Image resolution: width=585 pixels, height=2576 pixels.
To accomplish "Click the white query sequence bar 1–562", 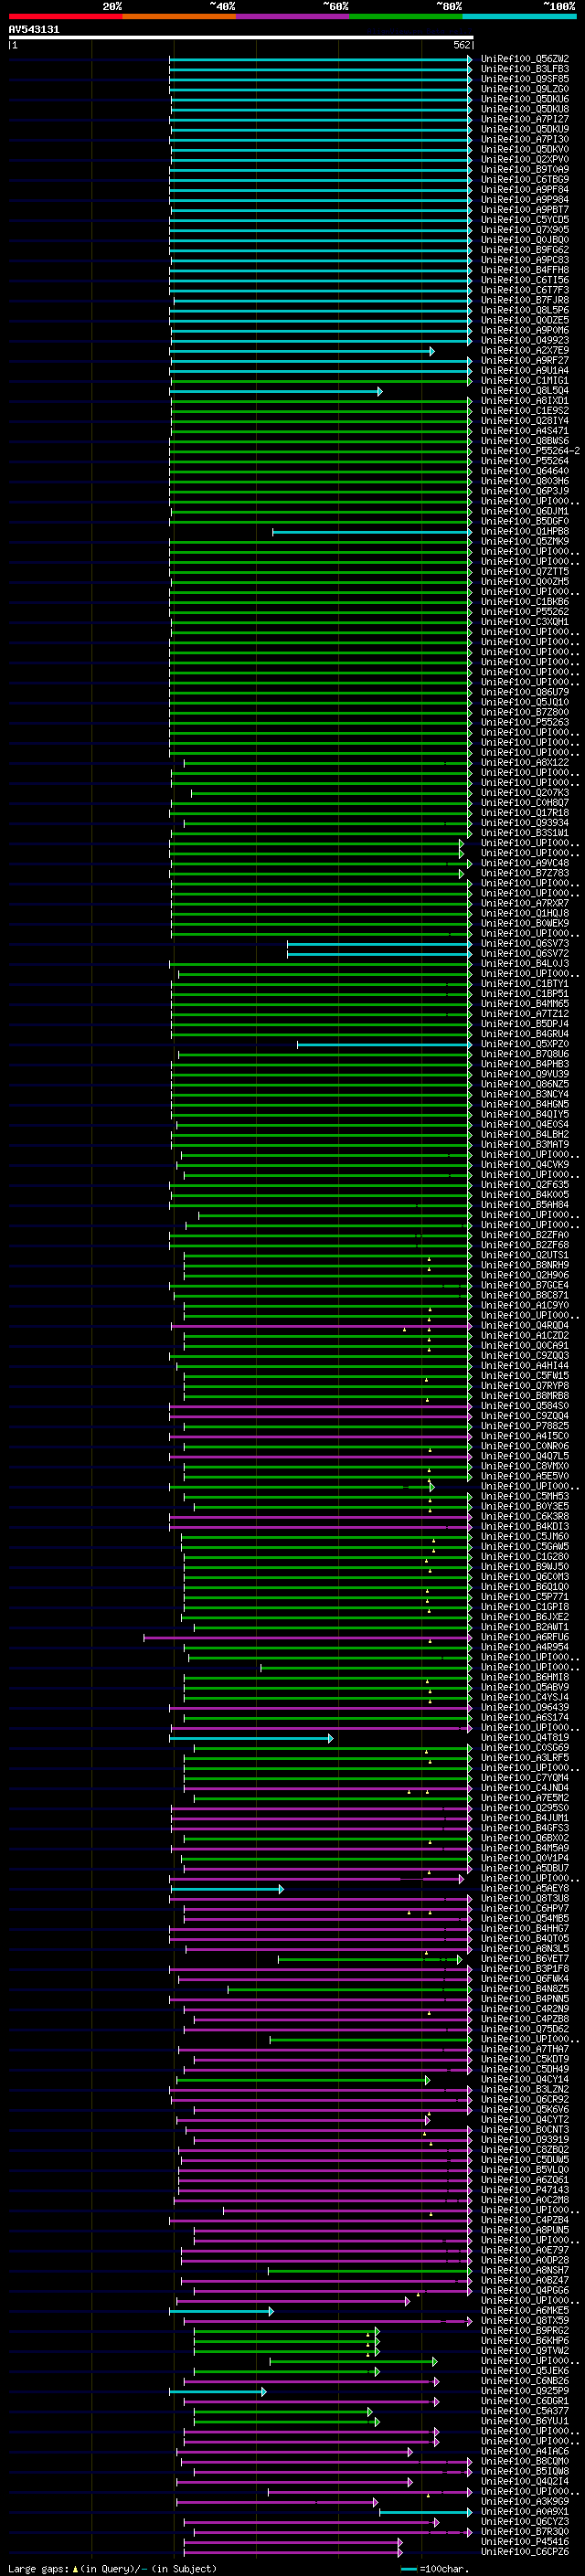I will [240, 38].
